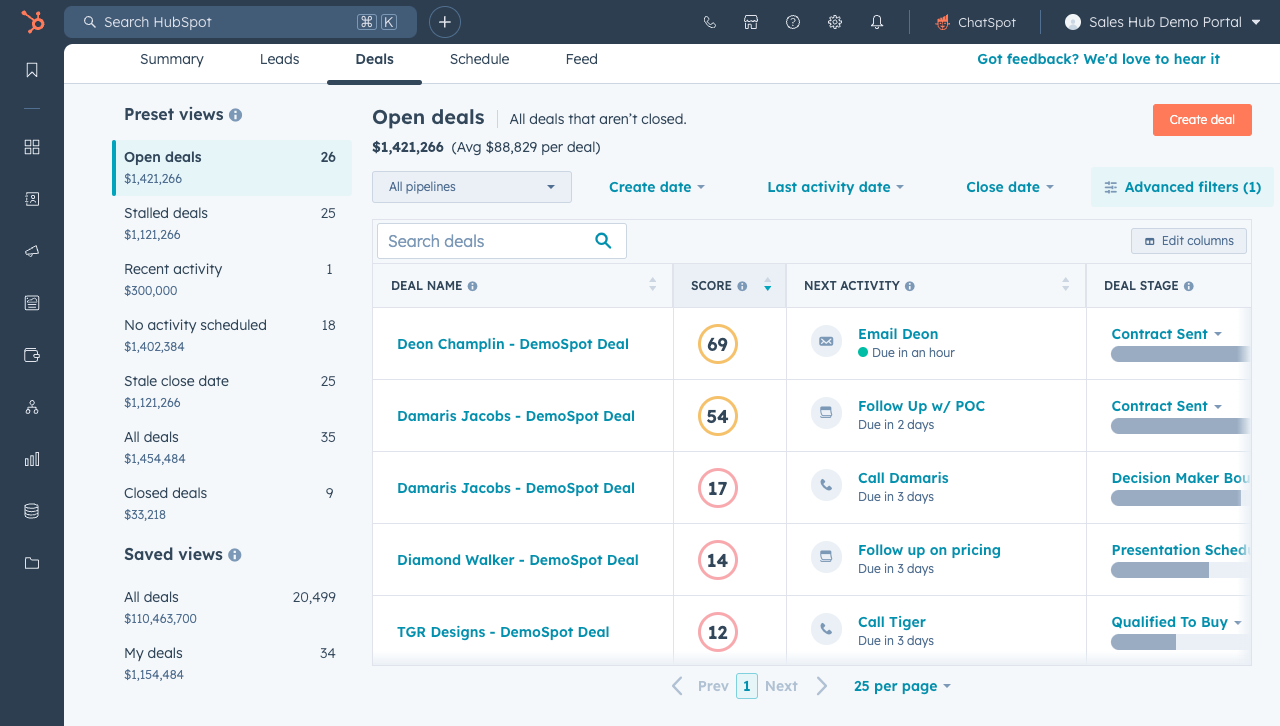This screenshot has height=726, width=1280.
Task: Click TGR Designs' Qualified To Buy progress bar
Action: 1181,642
